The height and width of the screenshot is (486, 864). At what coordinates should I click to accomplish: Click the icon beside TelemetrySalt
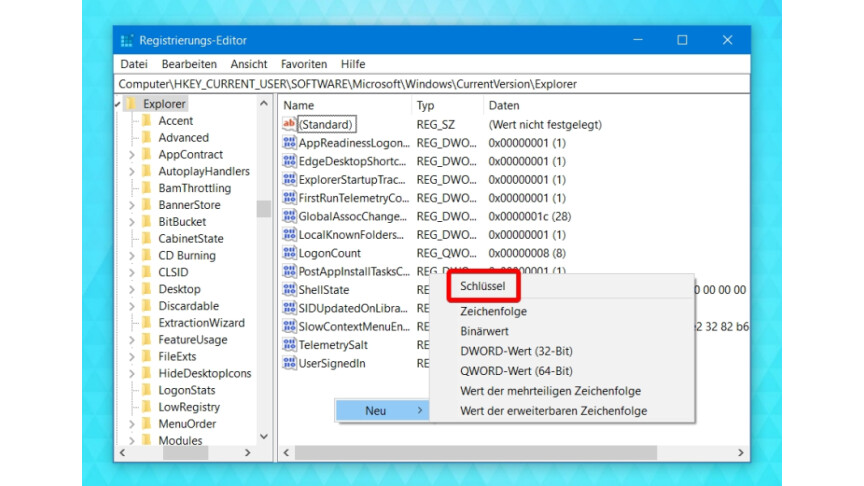click(x=289, y=344)
